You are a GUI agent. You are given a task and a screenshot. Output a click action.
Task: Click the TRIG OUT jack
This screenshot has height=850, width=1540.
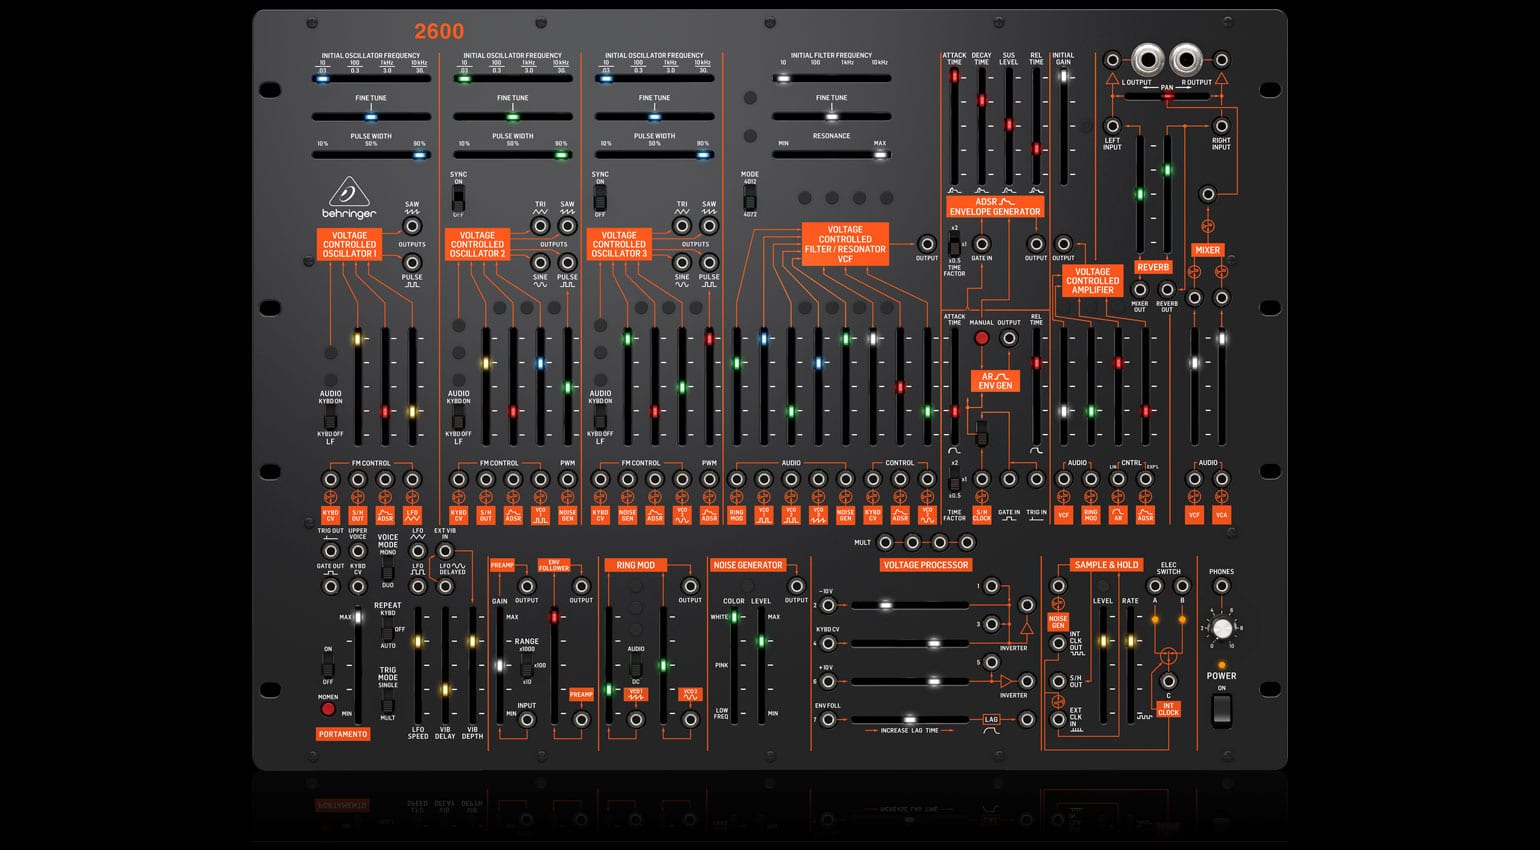coord(330,551)
